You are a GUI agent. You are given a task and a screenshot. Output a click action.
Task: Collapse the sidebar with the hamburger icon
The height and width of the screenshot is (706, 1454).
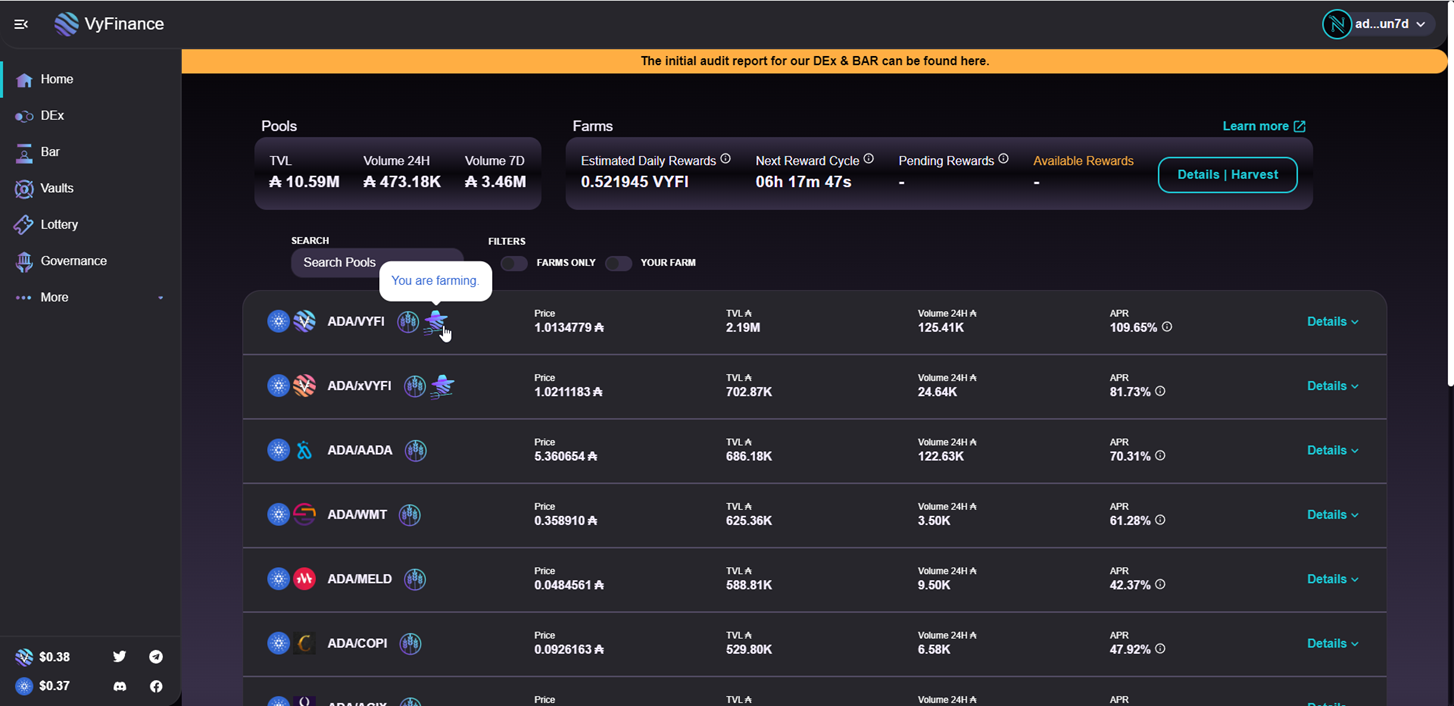point(21,24)
